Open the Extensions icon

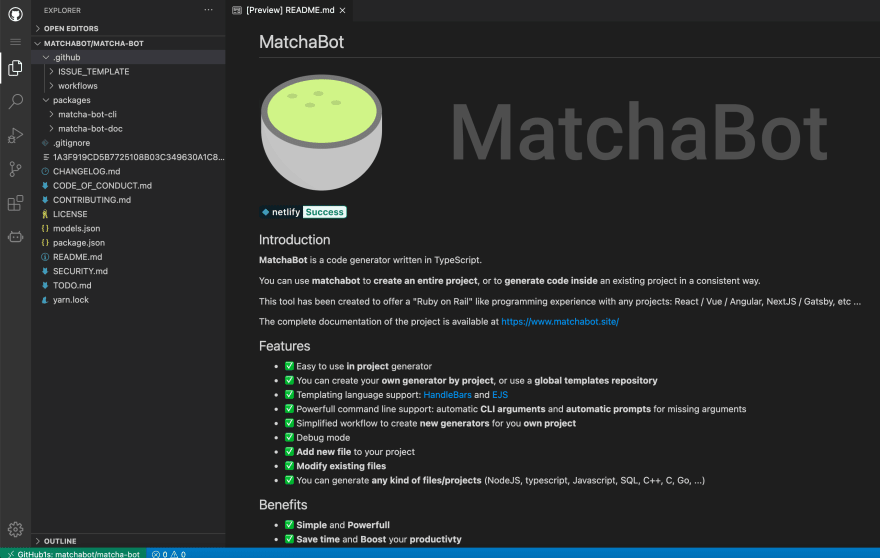click(x=15, y=203)
